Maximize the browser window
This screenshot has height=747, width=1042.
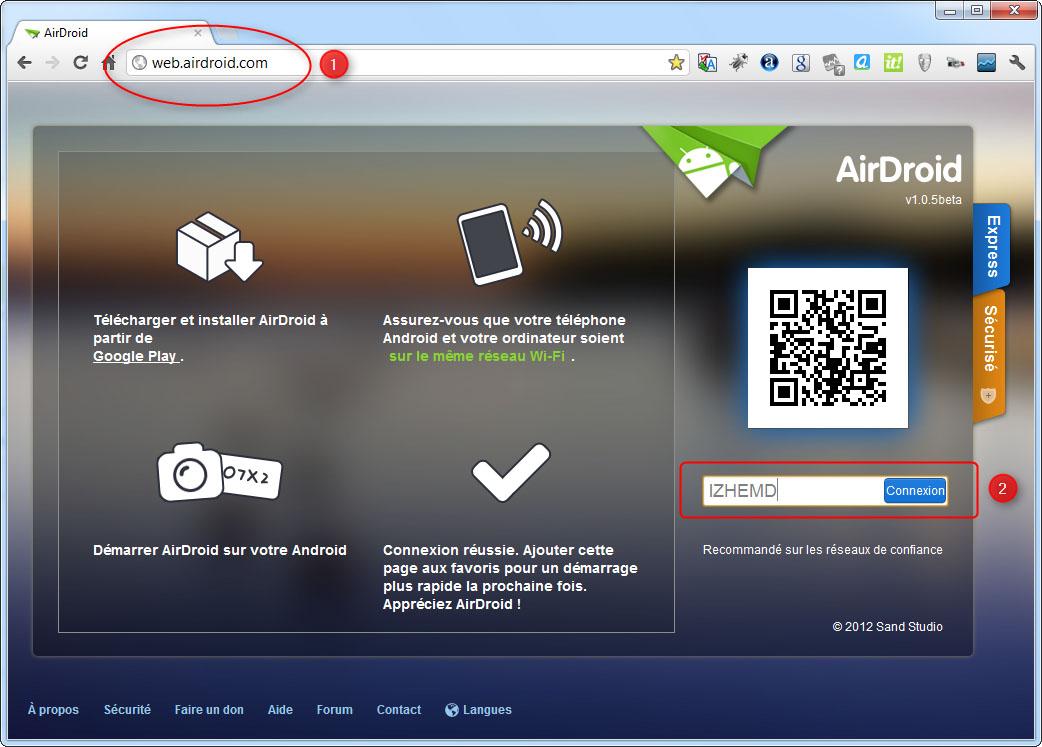pos(977,11)
